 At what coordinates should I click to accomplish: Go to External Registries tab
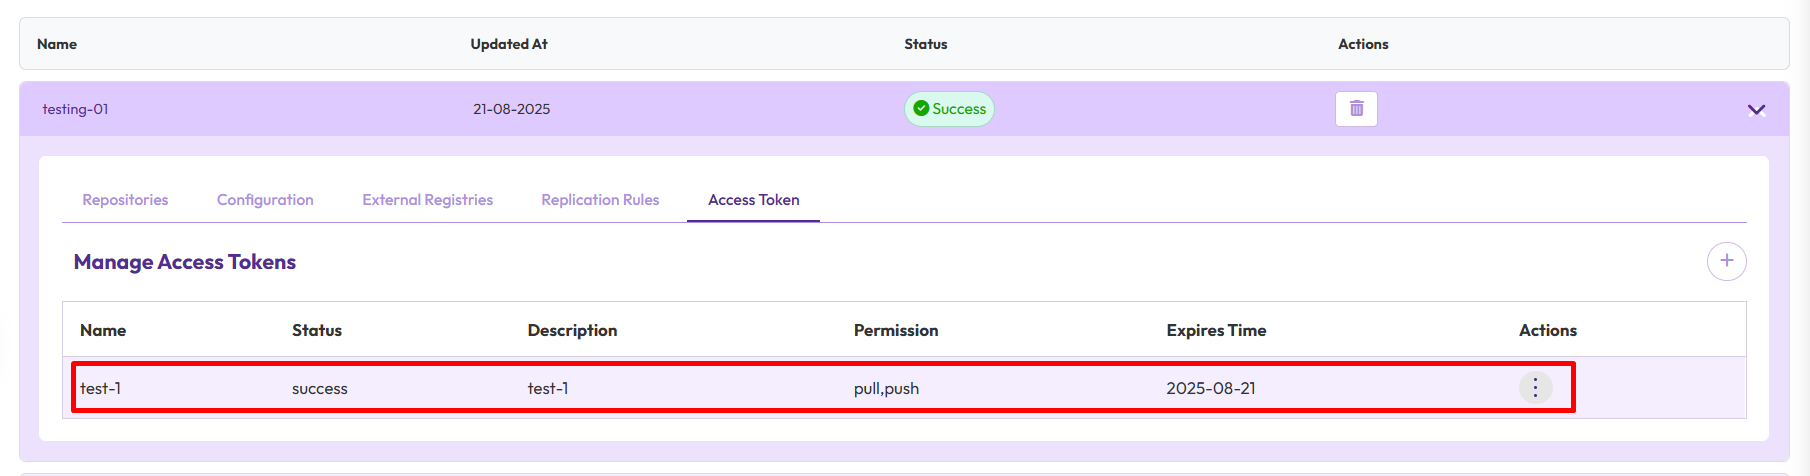click(x=427, y=200)
